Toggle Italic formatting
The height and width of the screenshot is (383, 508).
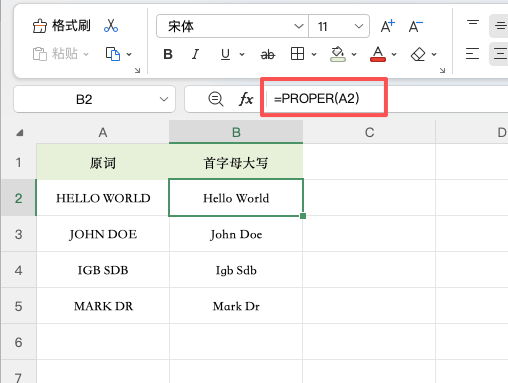click(195, 54)
